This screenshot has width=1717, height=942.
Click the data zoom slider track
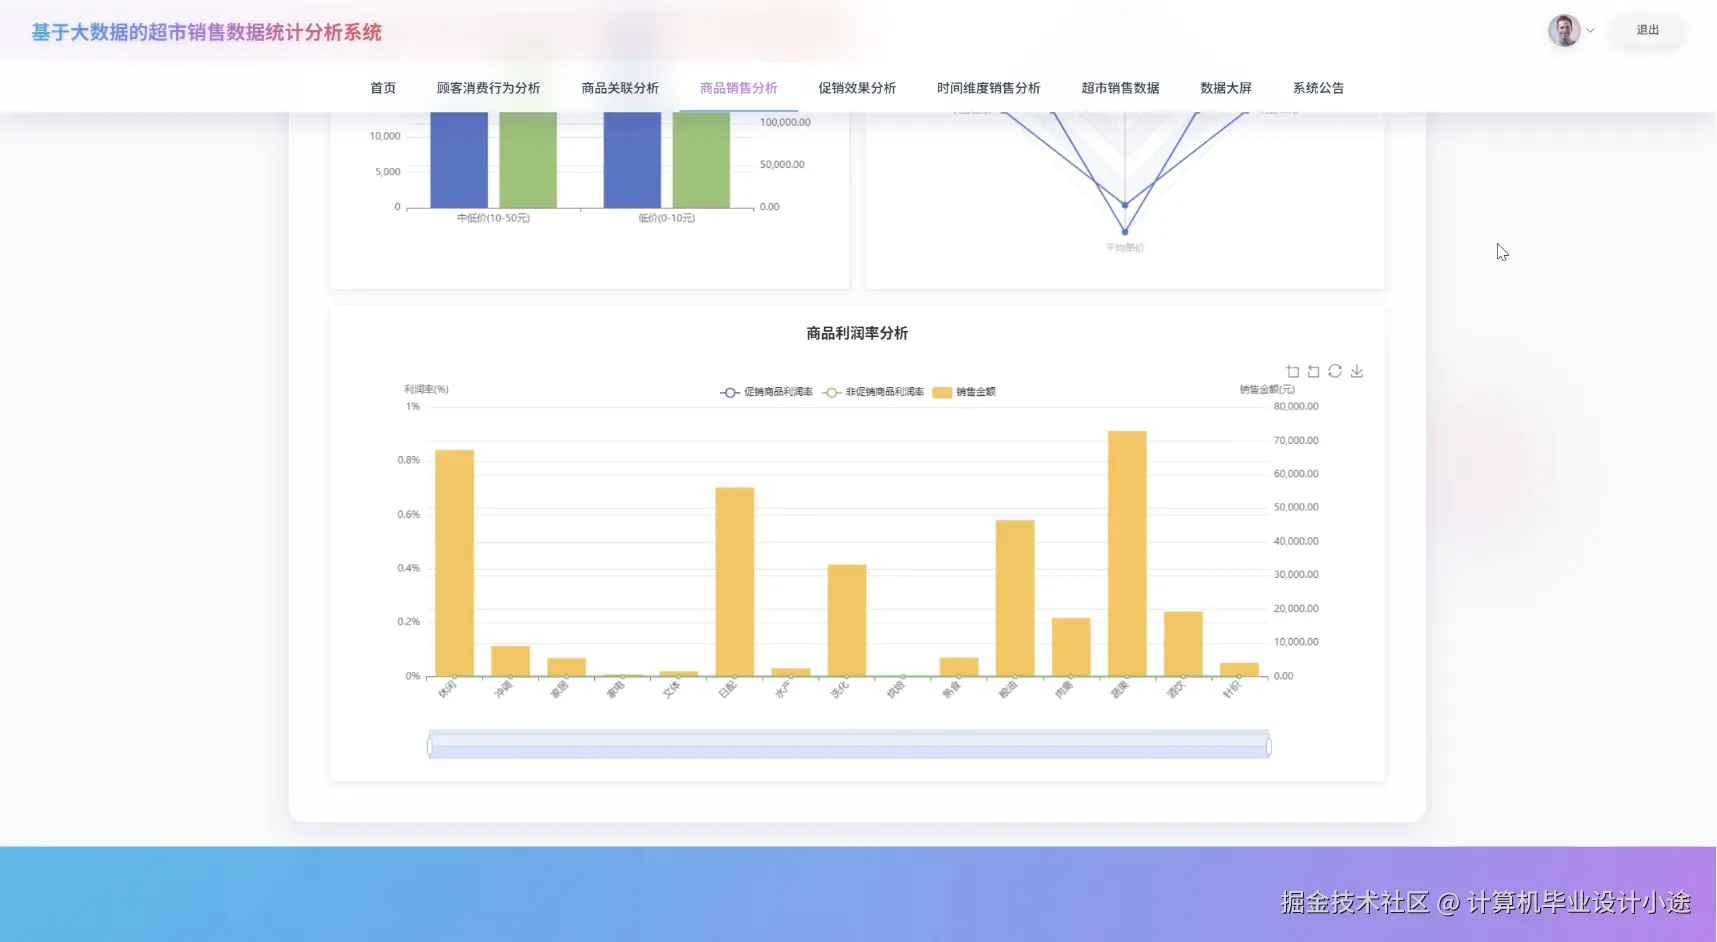849,746
